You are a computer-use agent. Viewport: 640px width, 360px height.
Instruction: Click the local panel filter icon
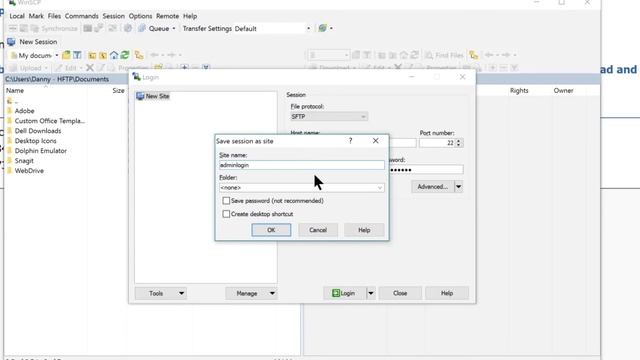tap(77, 55)
